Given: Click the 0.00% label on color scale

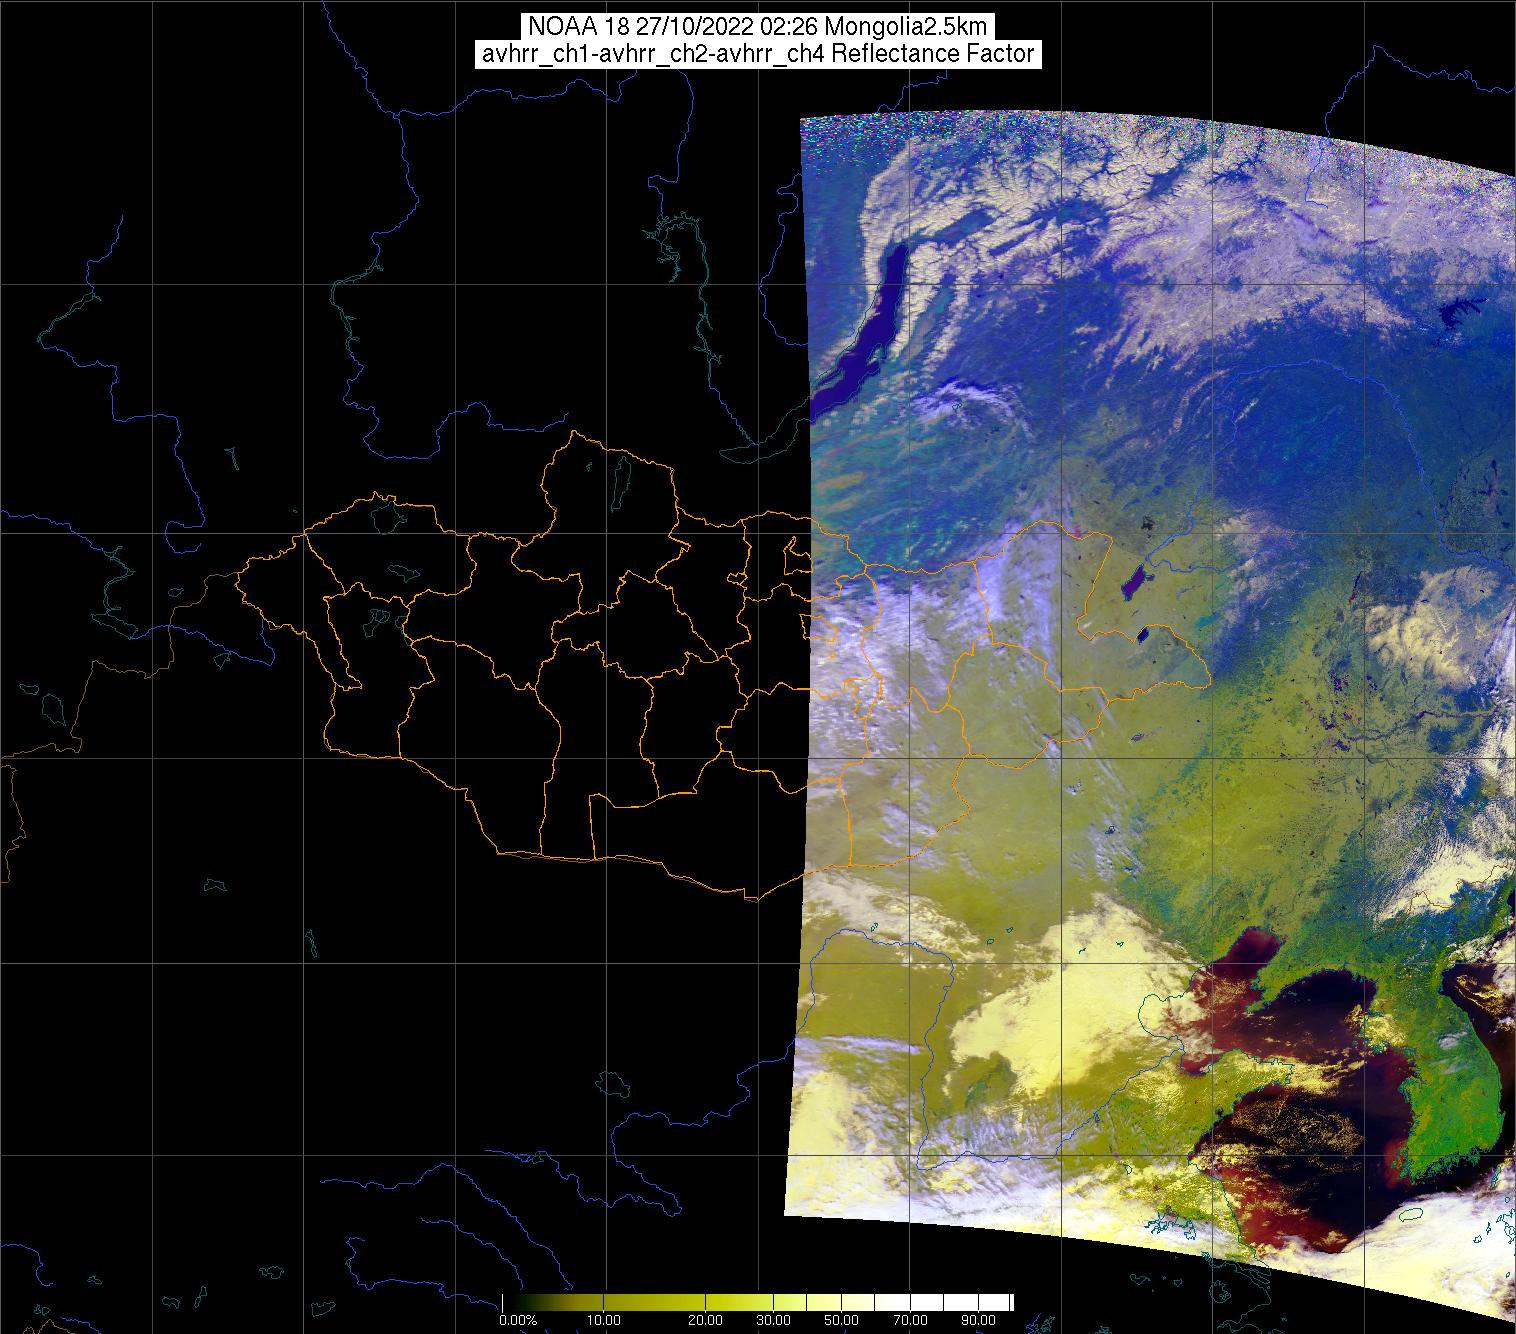Looking at the screenshot, I should (x=518, y=1321).
